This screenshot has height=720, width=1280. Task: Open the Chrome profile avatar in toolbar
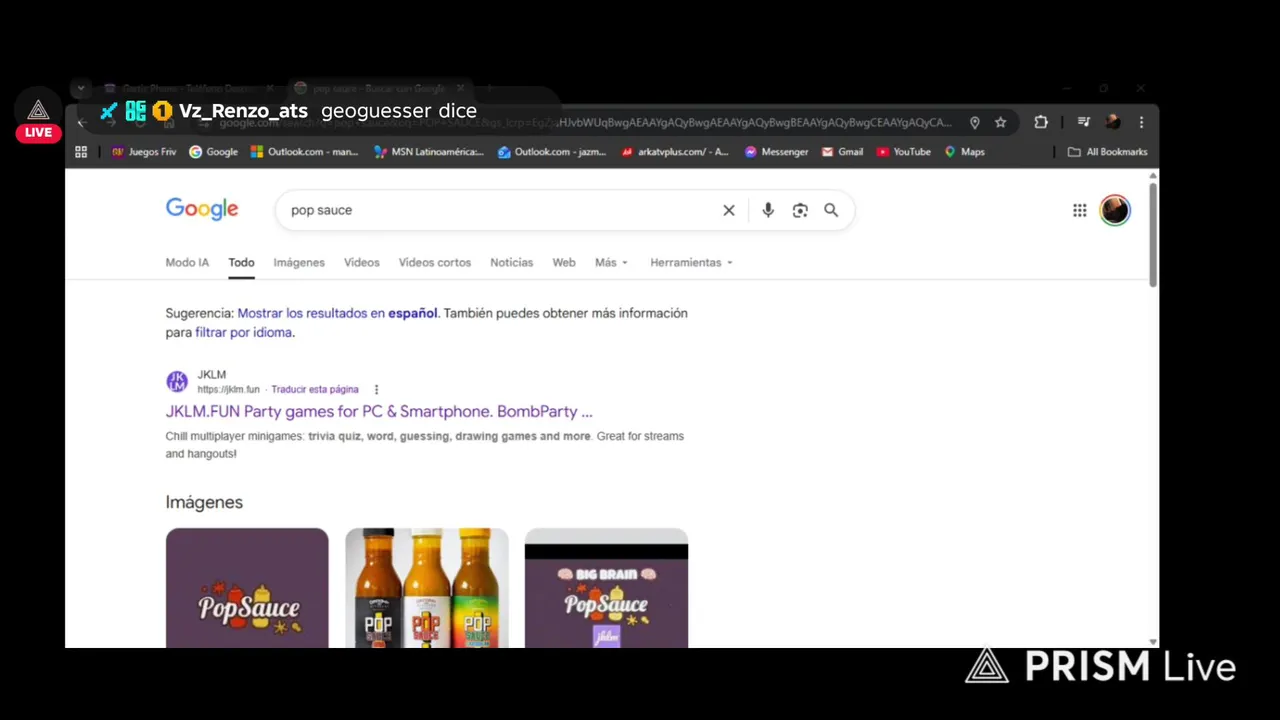pos(1112,122)
